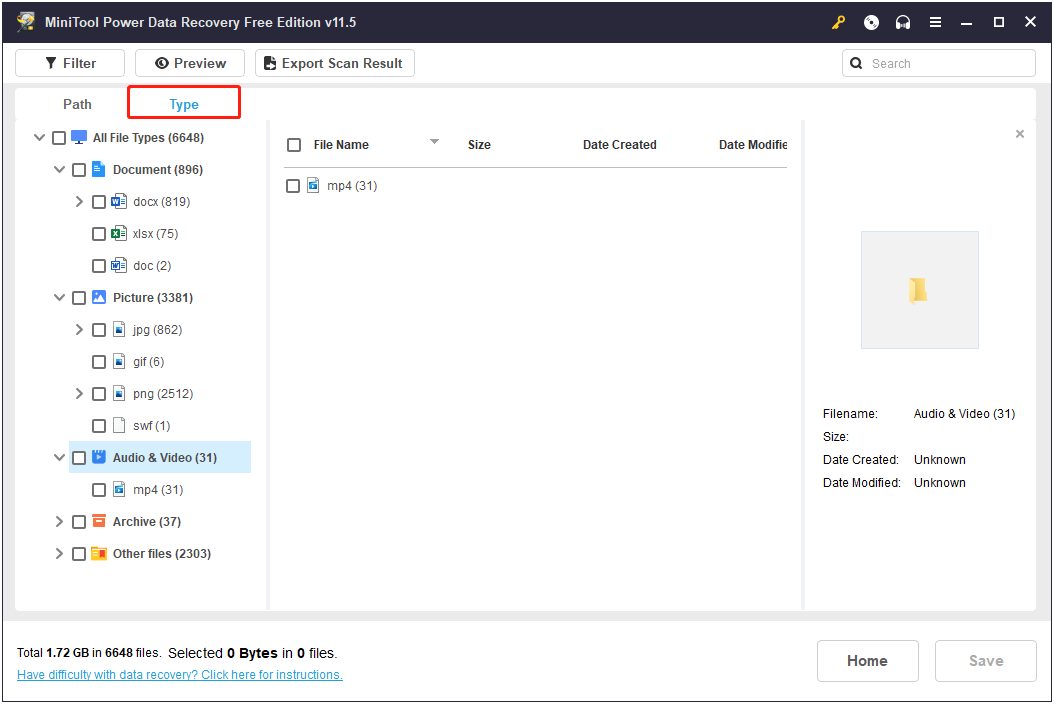Click the doc Word file icon
This screenshot has width=1054, height=705.
pos(119,265)
